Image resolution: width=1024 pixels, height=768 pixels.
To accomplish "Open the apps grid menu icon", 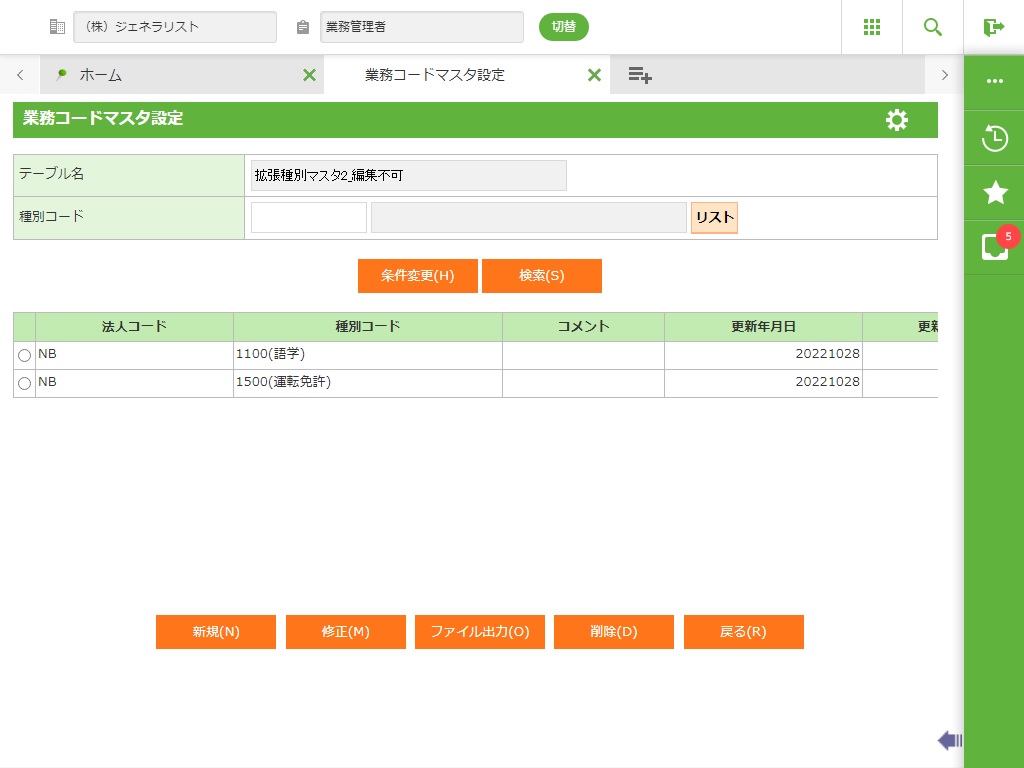I will (872, 27).
